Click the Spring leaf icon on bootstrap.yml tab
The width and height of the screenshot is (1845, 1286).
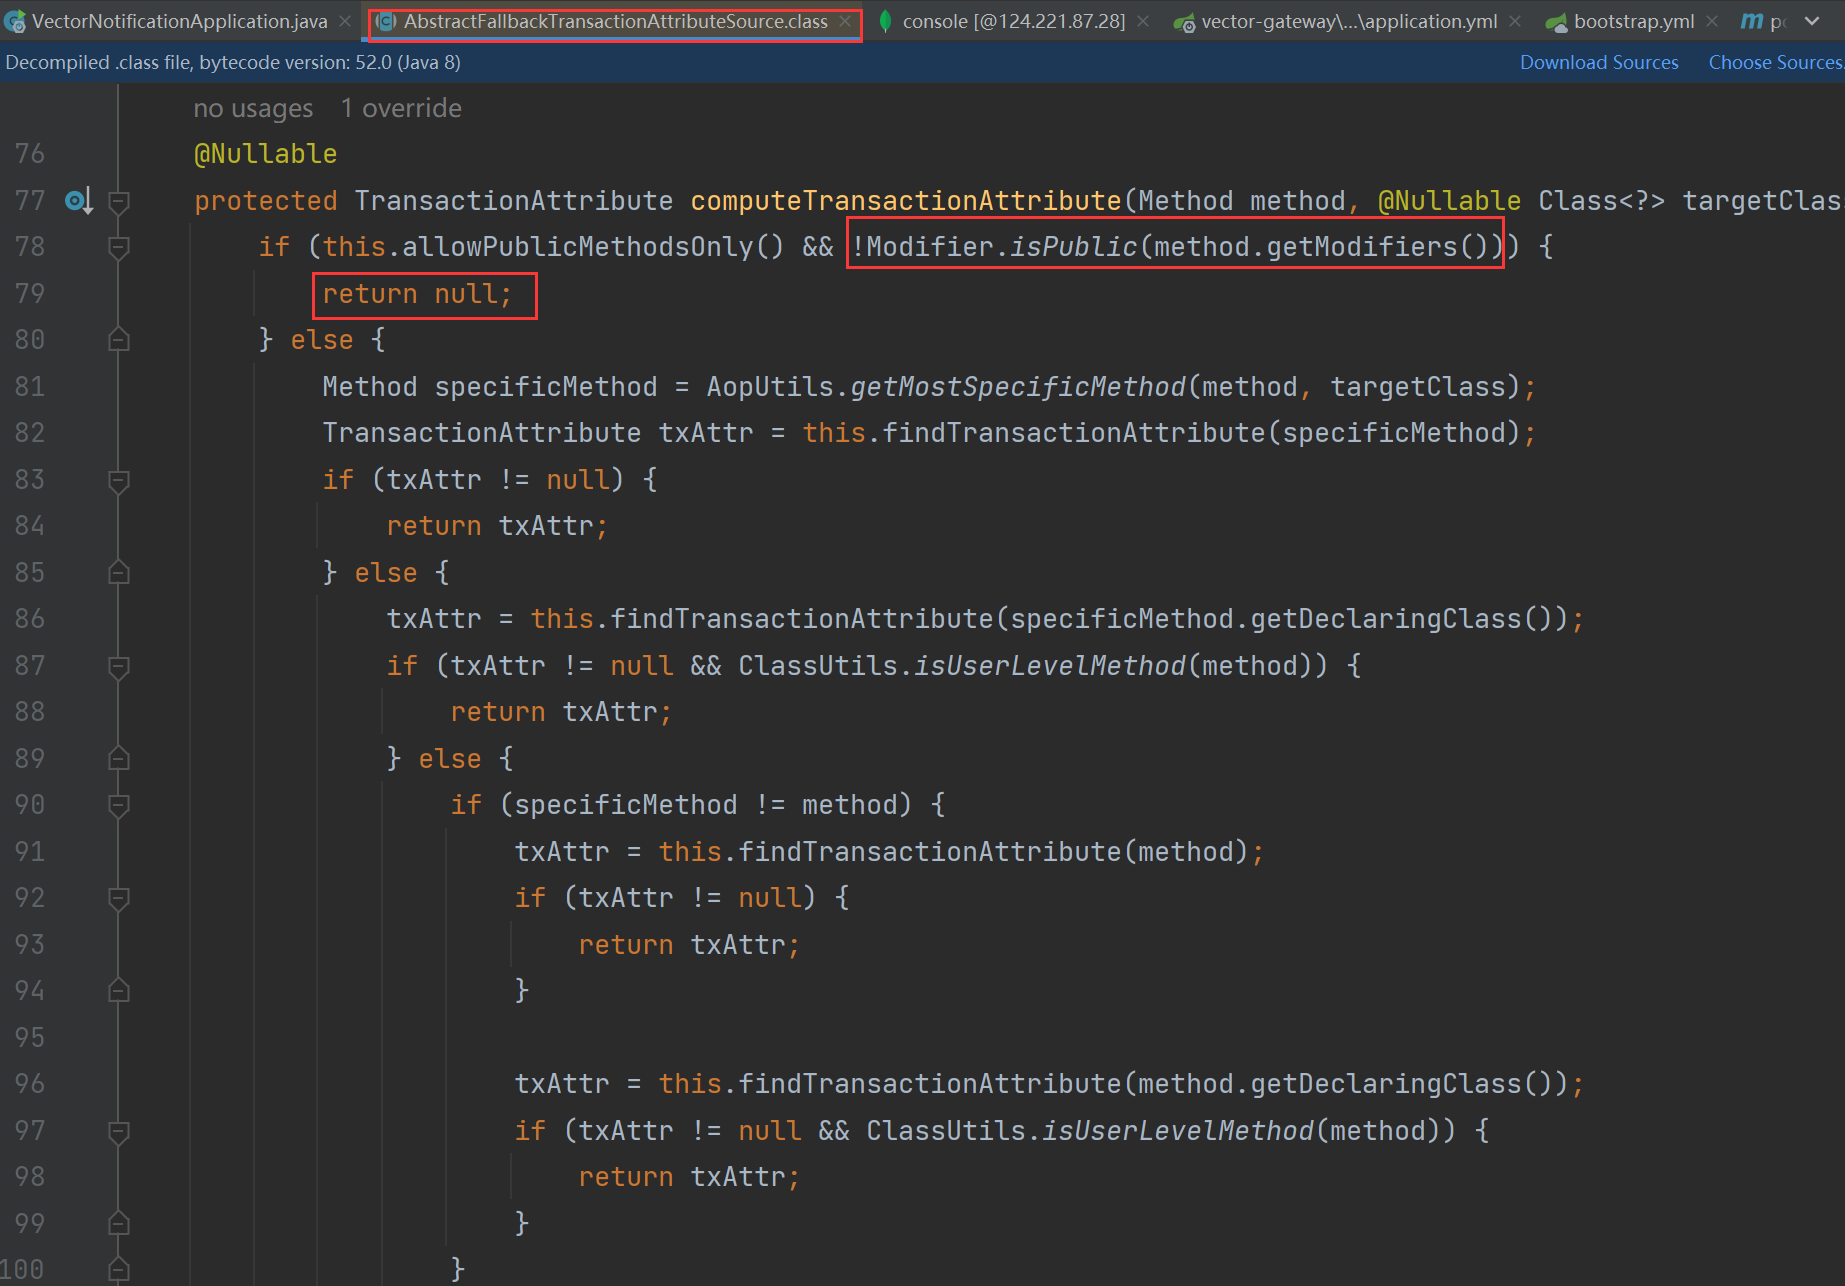pos(1556,22)
